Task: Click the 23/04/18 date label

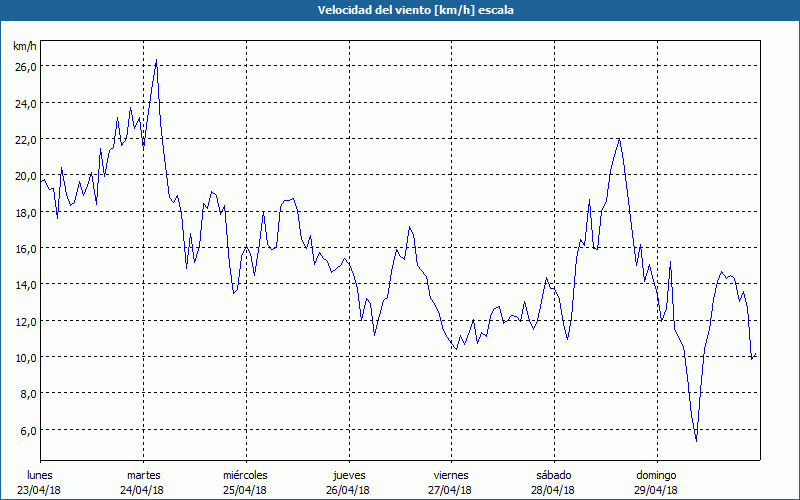Action: tap(40, 490)
